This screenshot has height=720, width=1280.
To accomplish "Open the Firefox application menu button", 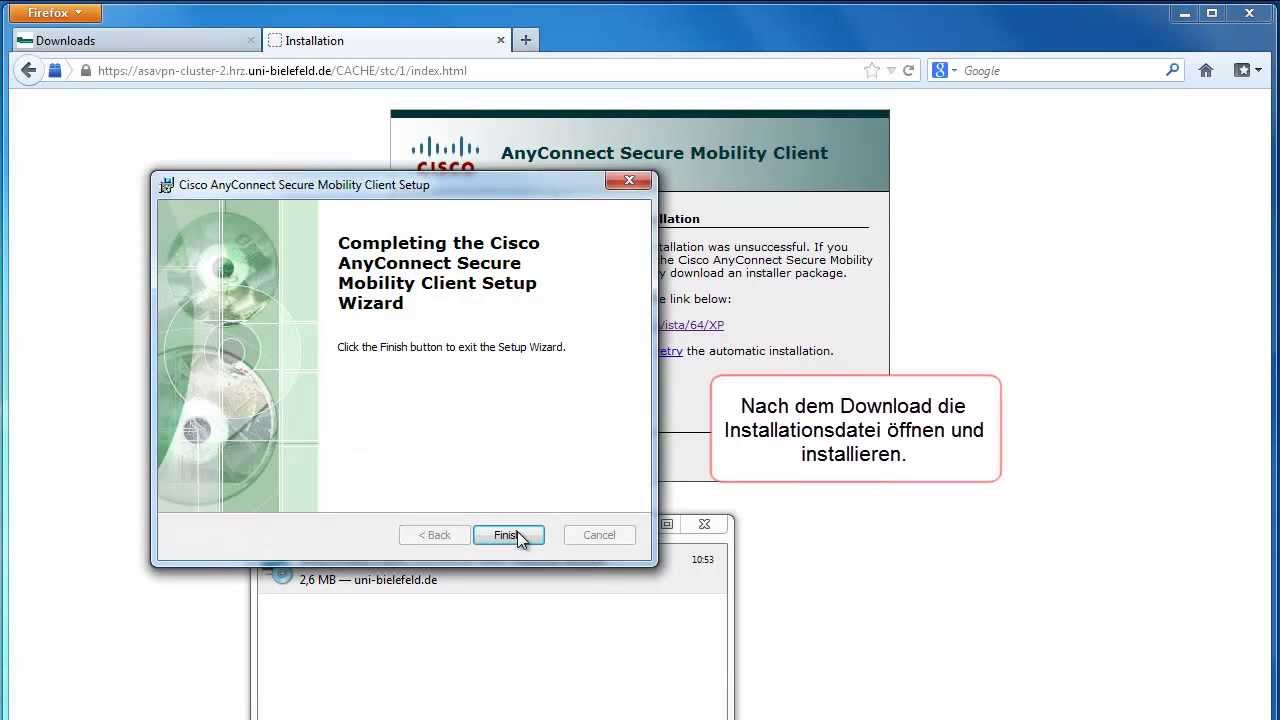I will click(56, 13).
